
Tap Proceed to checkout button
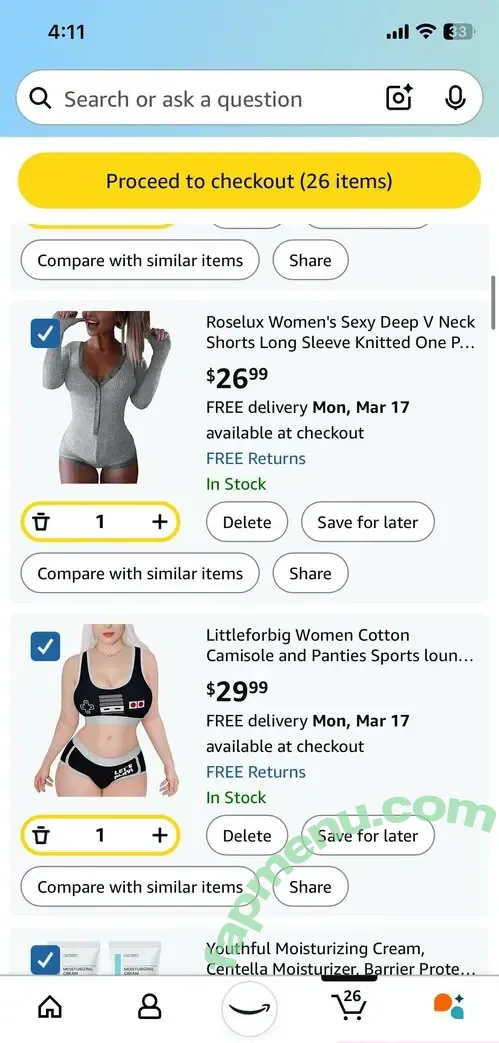click(250, 181)
